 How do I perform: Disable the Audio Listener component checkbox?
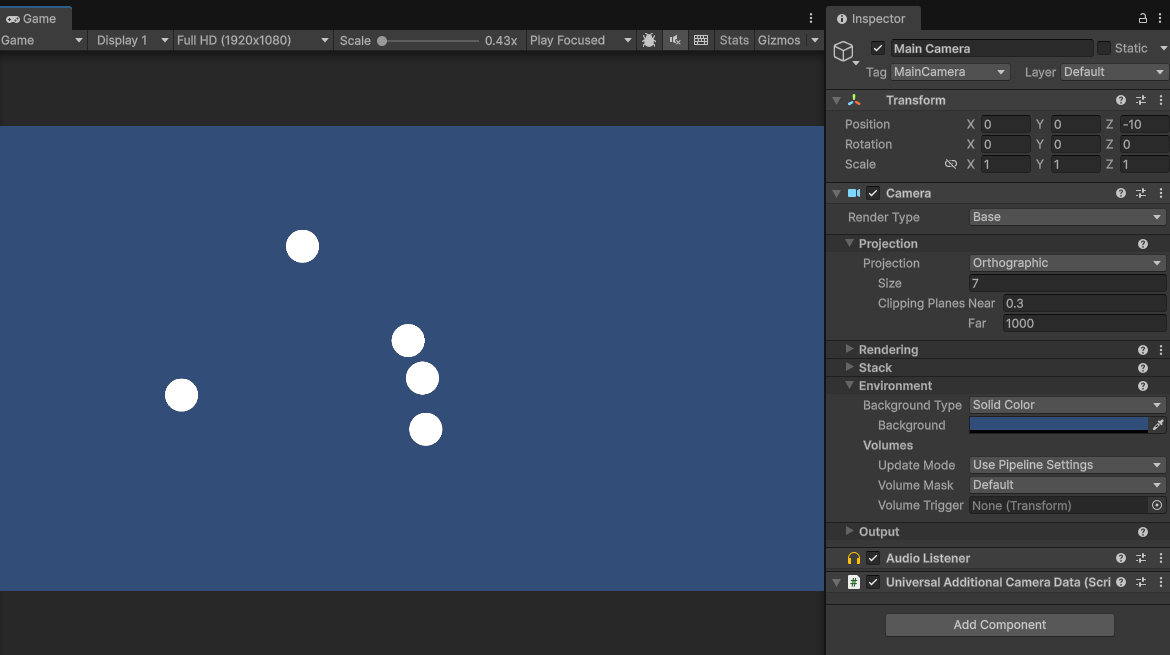(x=873, y=558)
